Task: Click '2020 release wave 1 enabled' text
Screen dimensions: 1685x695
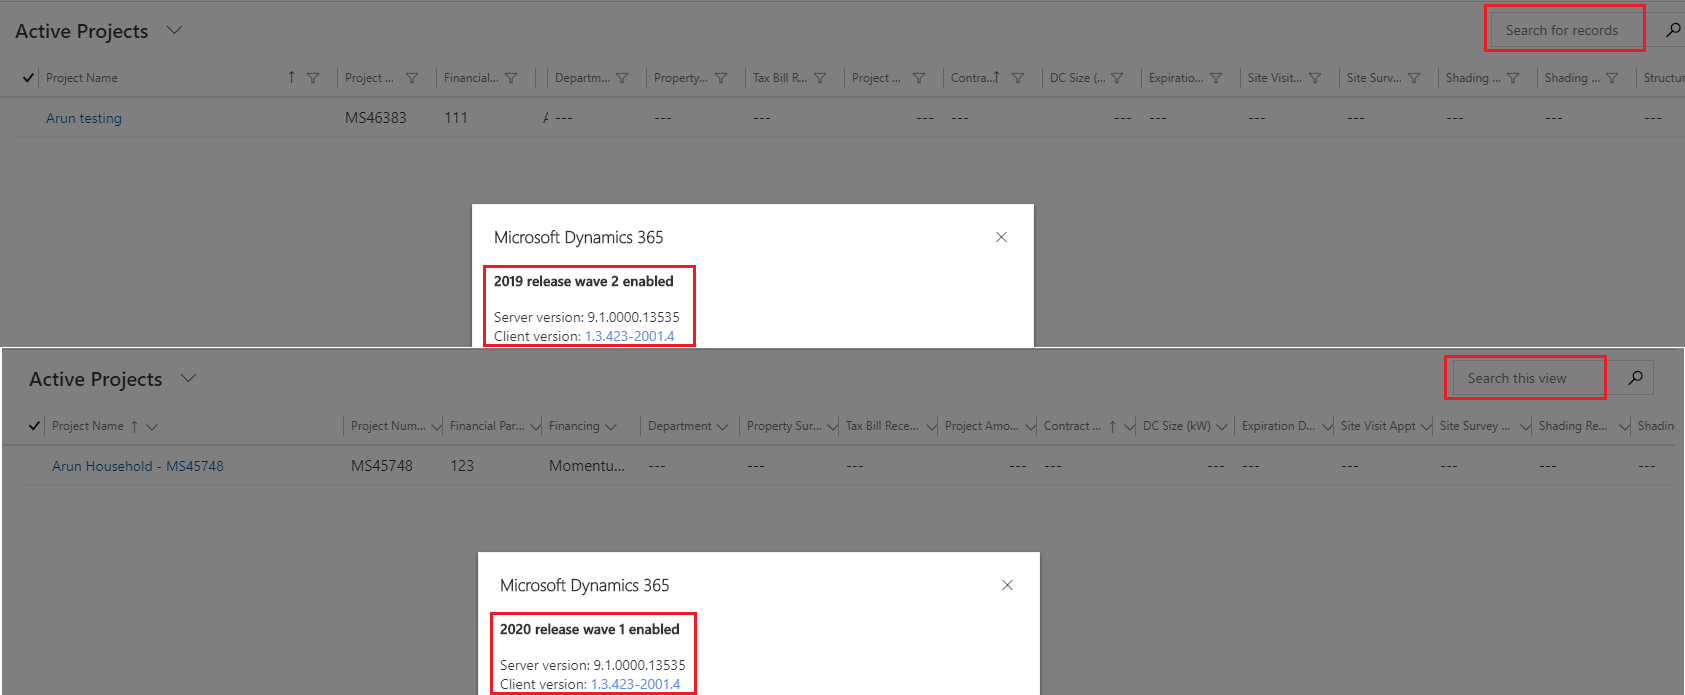Action: coord(590,629)
